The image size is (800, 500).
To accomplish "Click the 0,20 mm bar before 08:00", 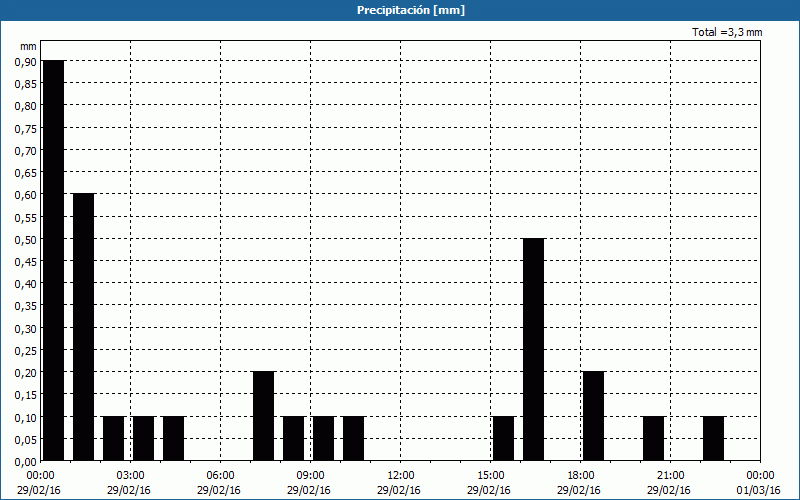I will (264, 416).
